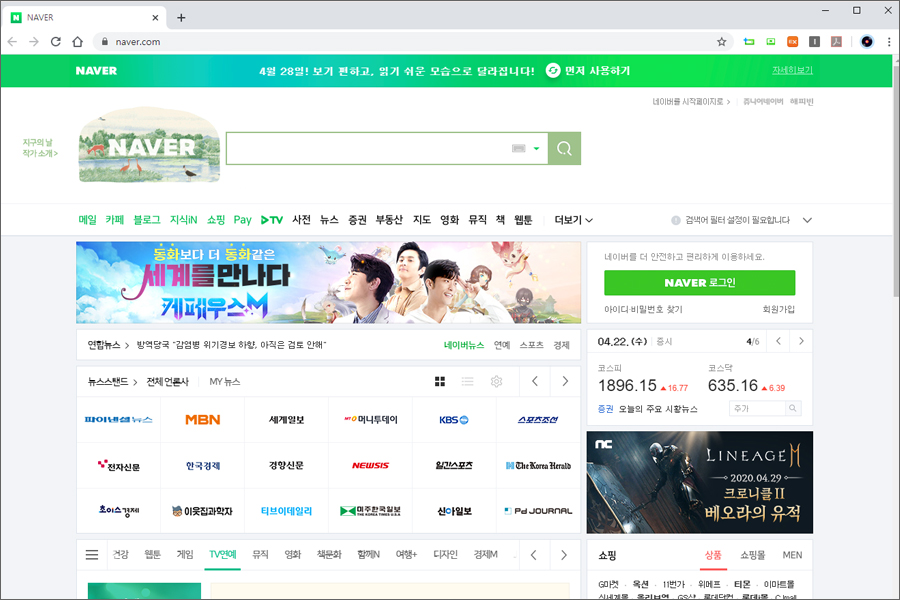900x600 pixels.
Task: Open the 블로그 menu item
Action: [147, 220]
